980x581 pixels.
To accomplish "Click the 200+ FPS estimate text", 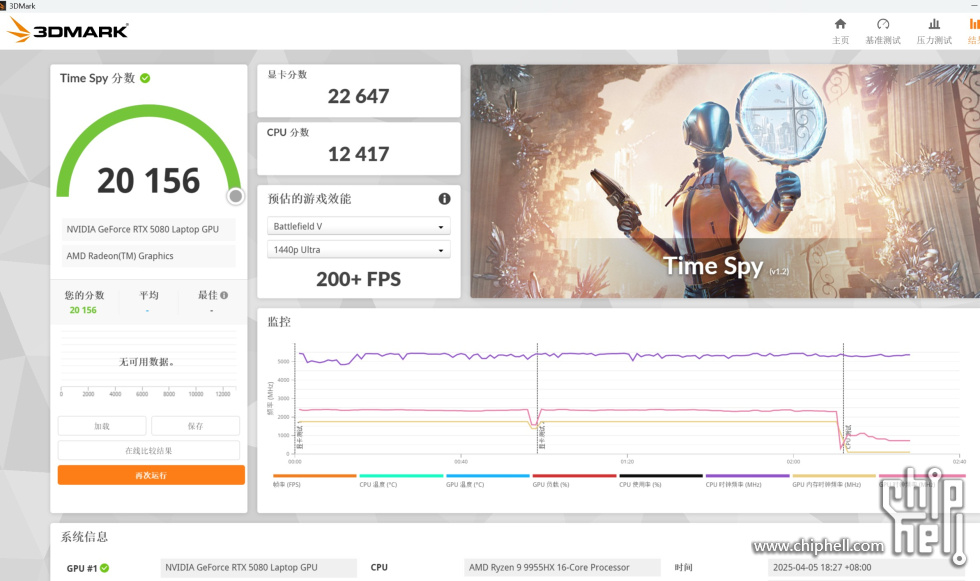I will 359,279.
